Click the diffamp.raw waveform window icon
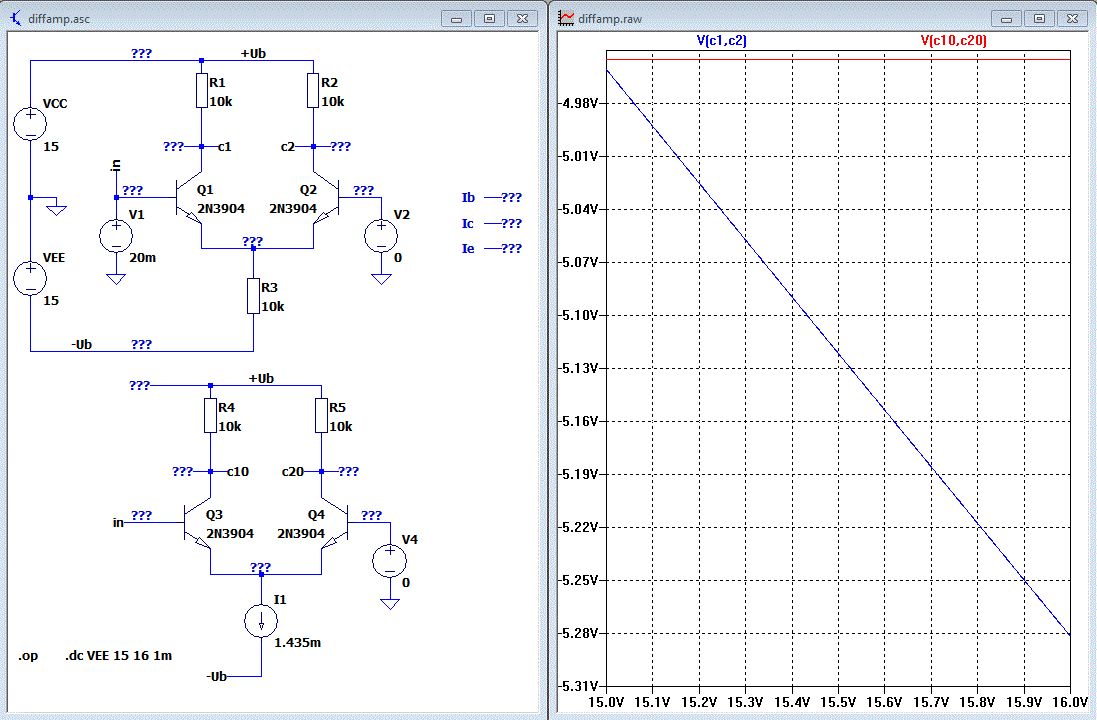Viewport: 1097px width, 720px height. pos(567,17)
